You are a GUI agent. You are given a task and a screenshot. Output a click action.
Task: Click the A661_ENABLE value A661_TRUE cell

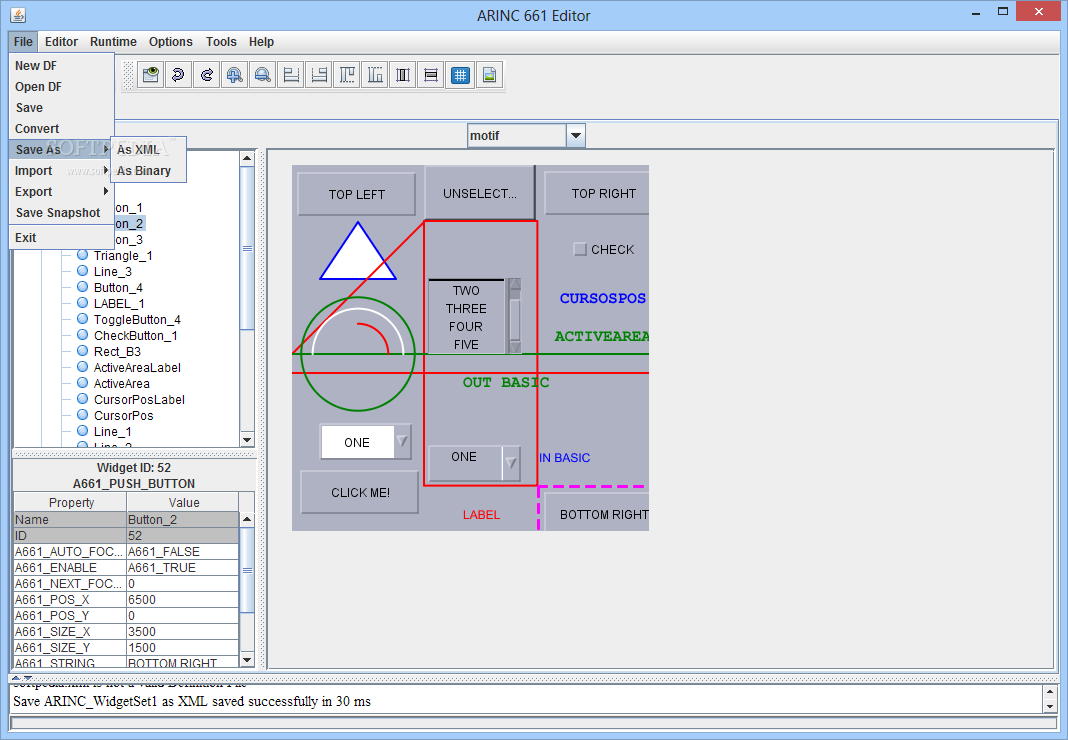pyautogui.click(x=183, y=568)
